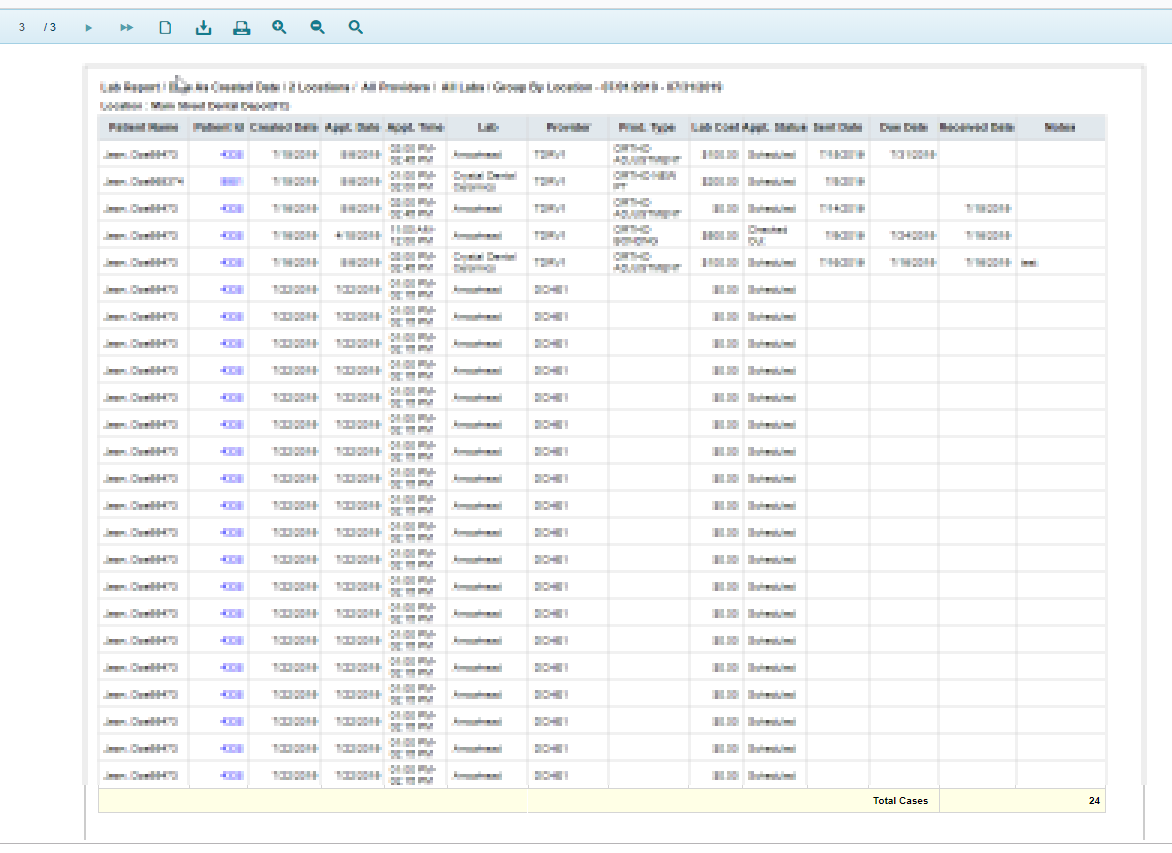This screenshot has height=853, width=1172.
Task: Click the Created Date column header
Action: [x=284, y=128]
